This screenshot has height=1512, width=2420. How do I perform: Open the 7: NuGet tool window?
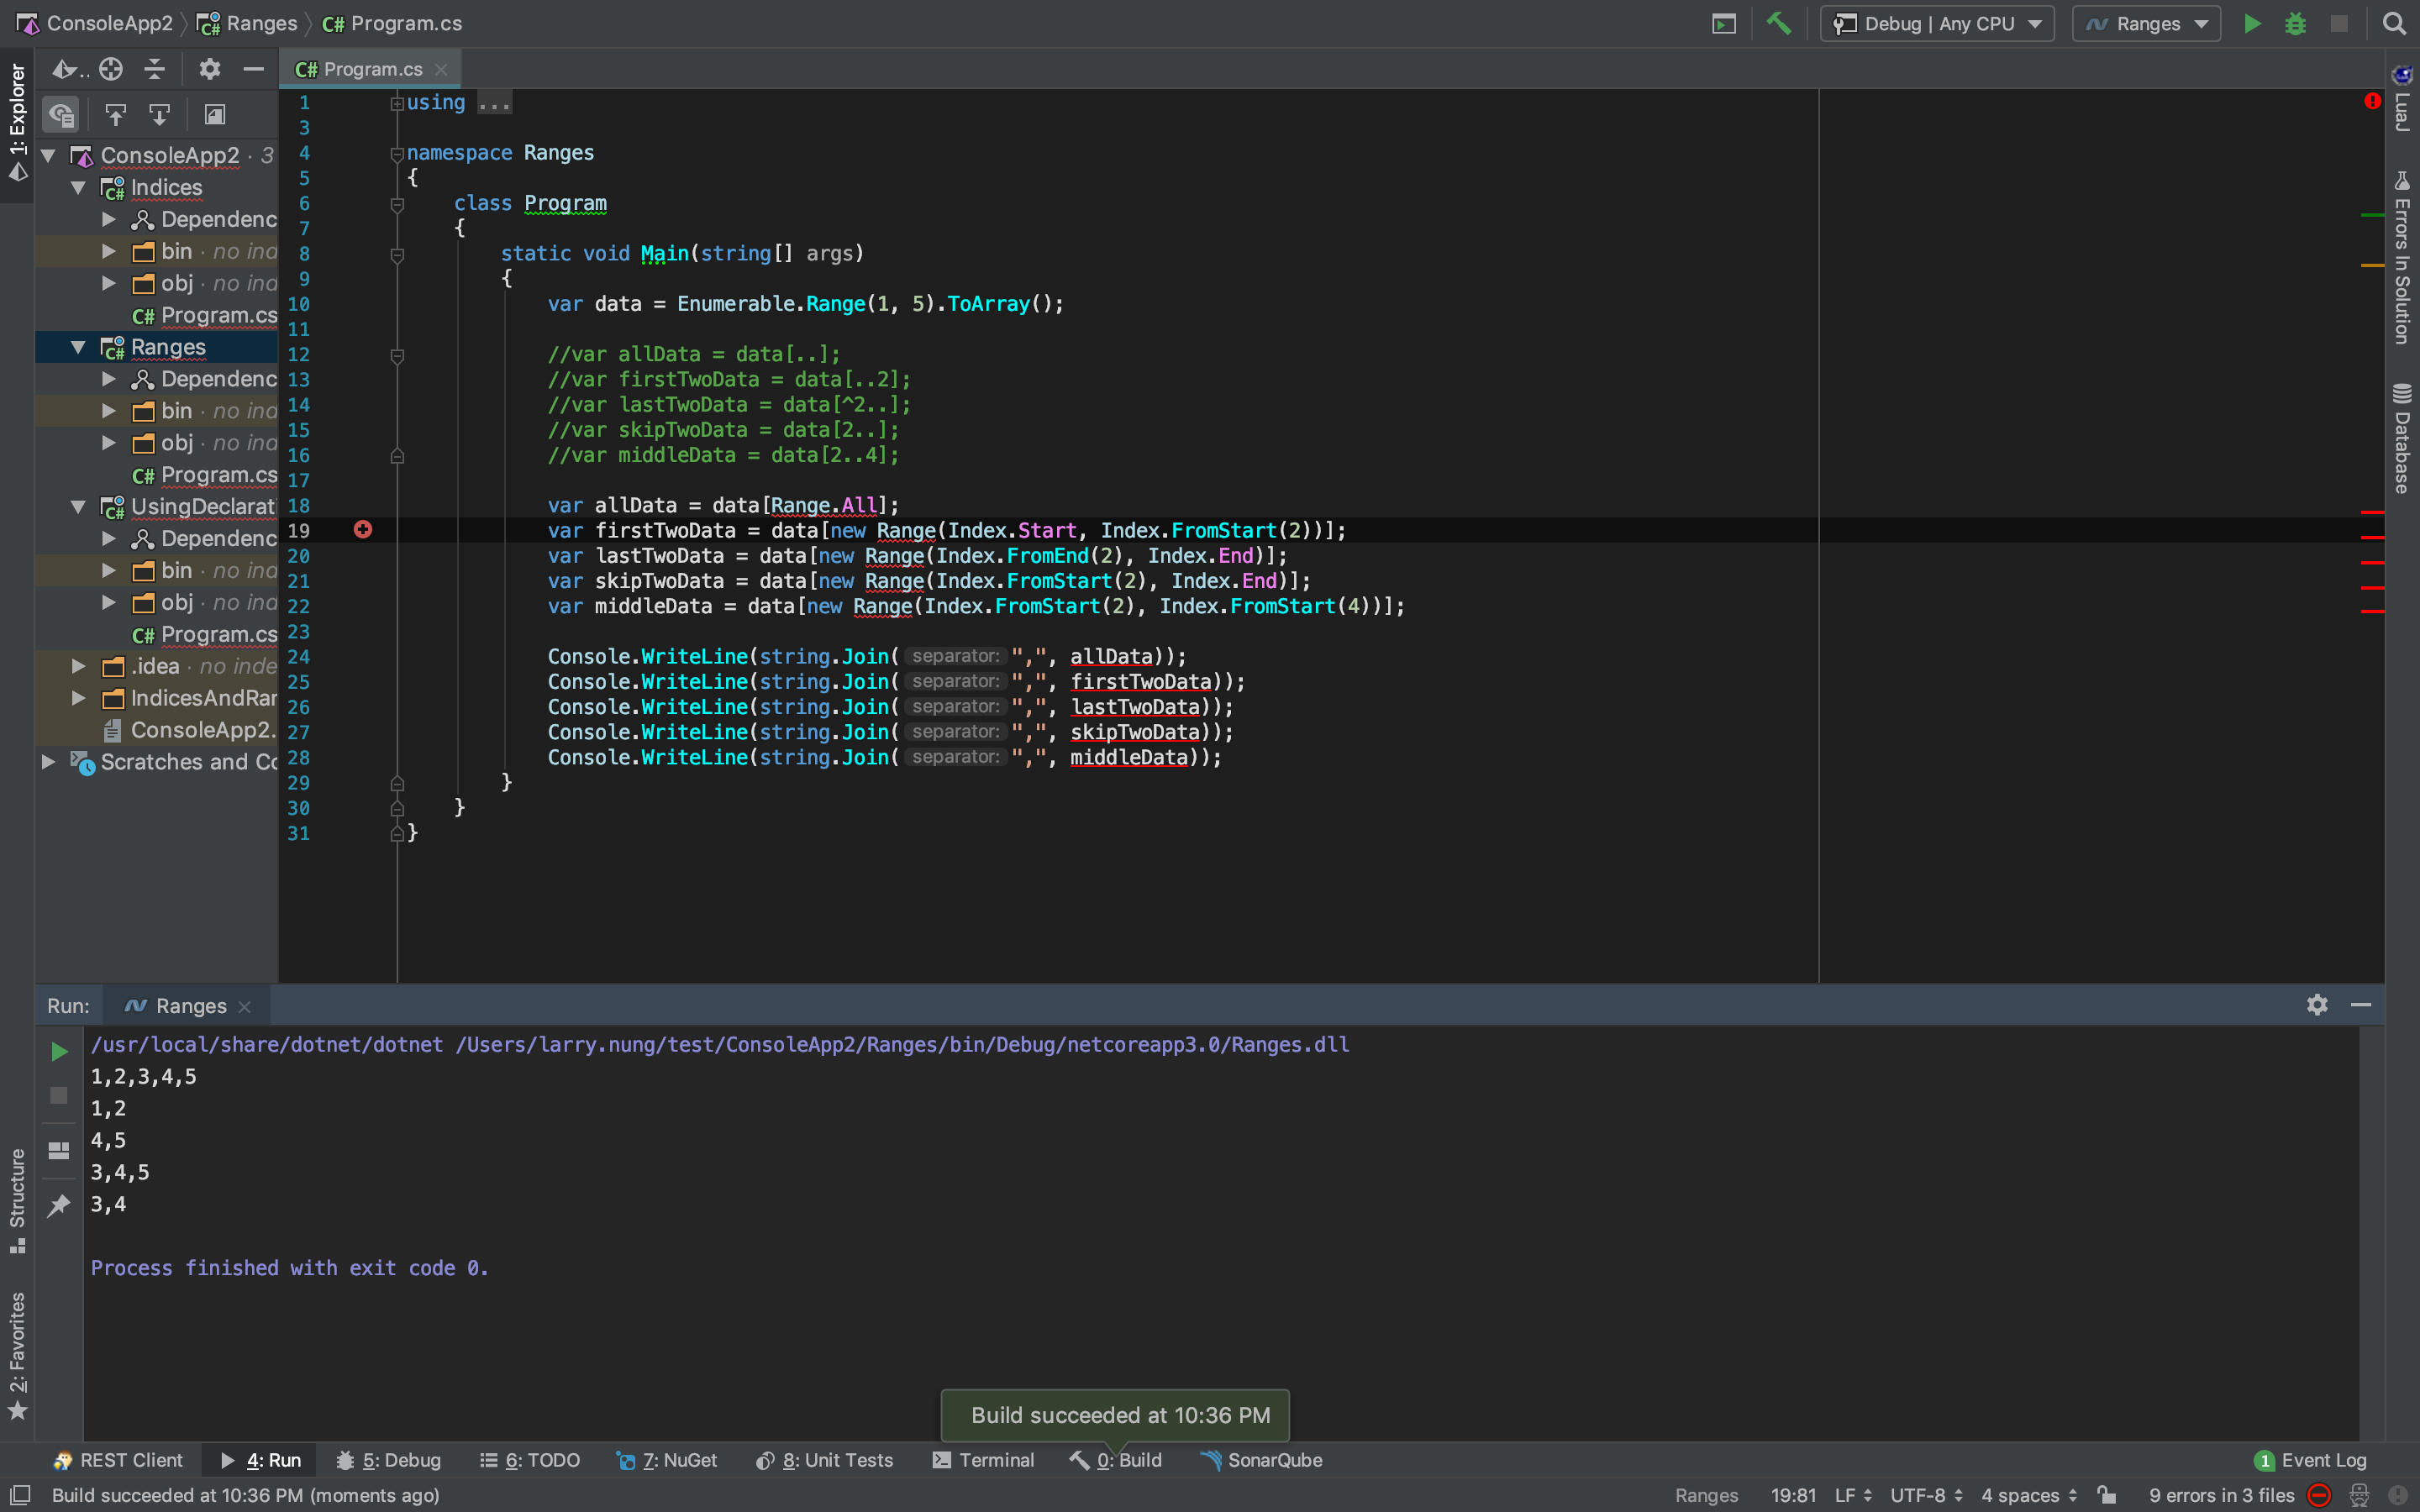667,1460
